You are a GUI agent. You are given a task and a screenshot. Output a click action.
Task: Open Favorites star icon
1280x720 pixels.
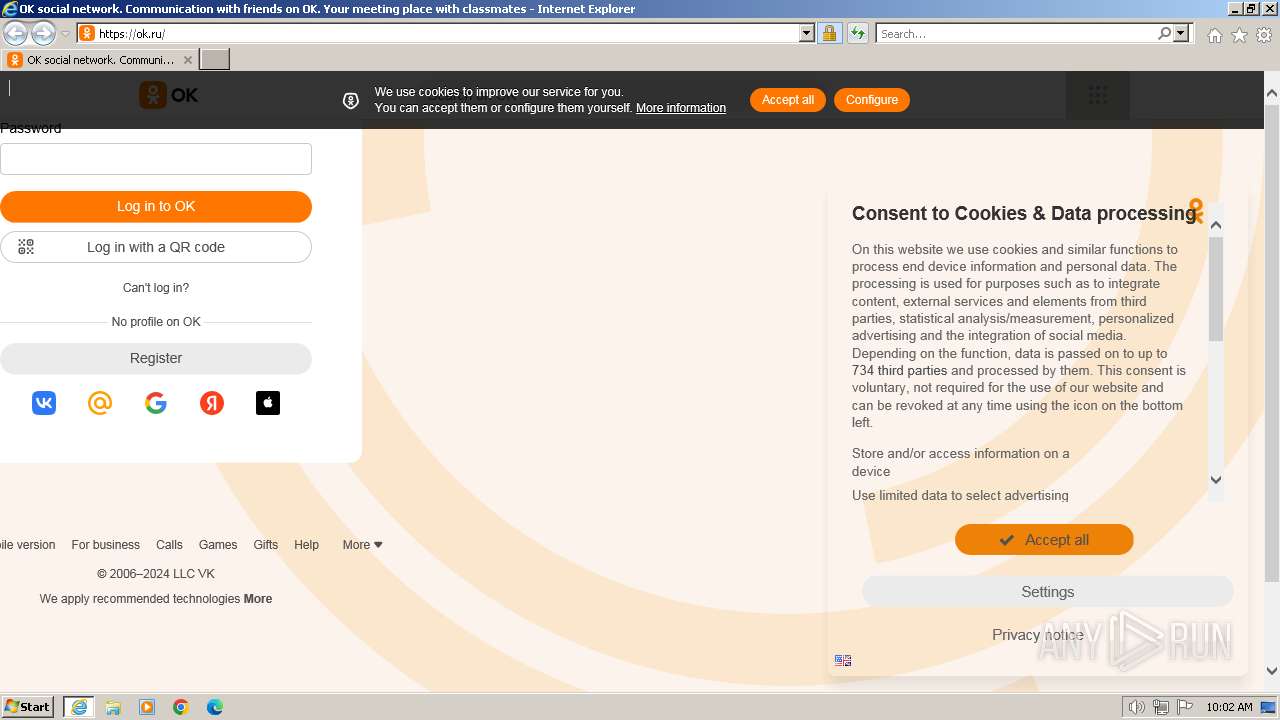(x=1239, y=35)
